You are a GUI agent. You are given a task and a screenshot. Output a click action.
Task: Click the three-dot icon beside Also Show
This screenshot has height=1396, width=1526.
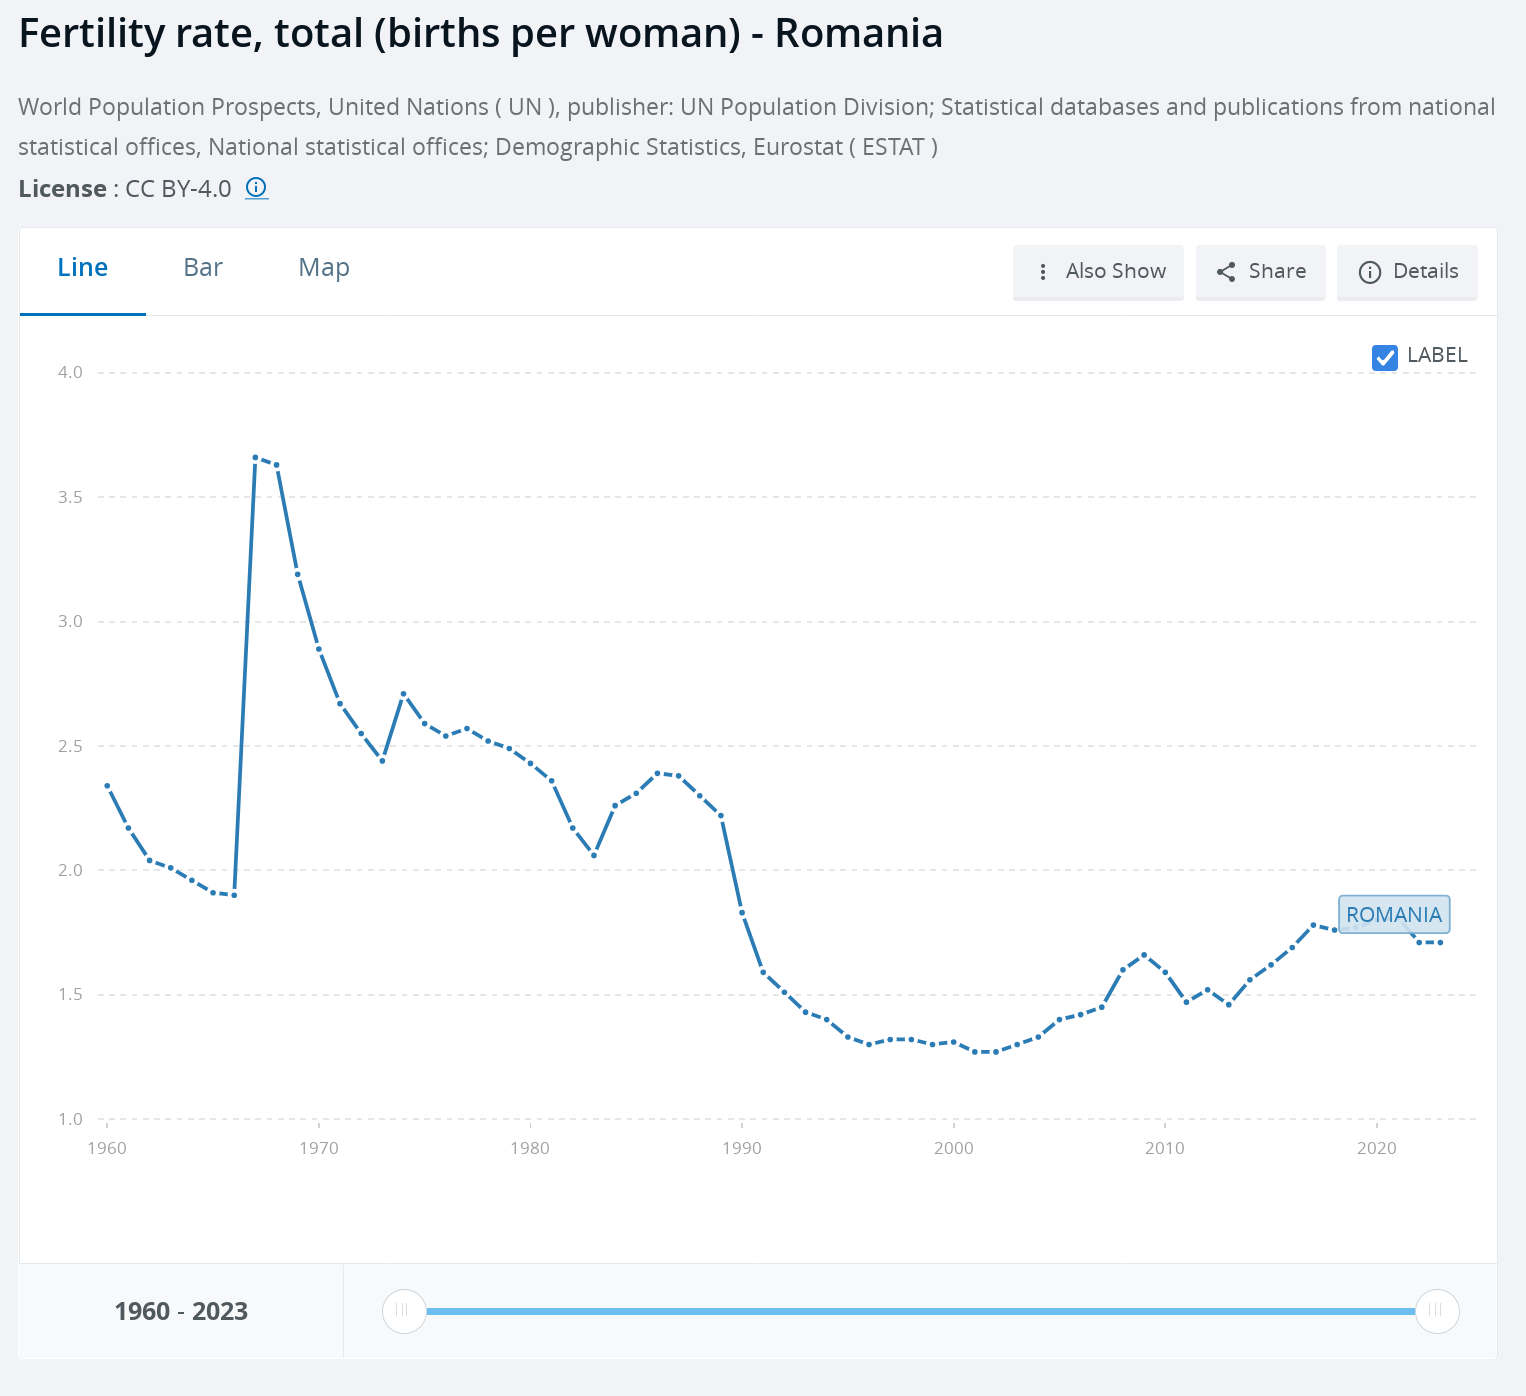[x=1043, y=272]
